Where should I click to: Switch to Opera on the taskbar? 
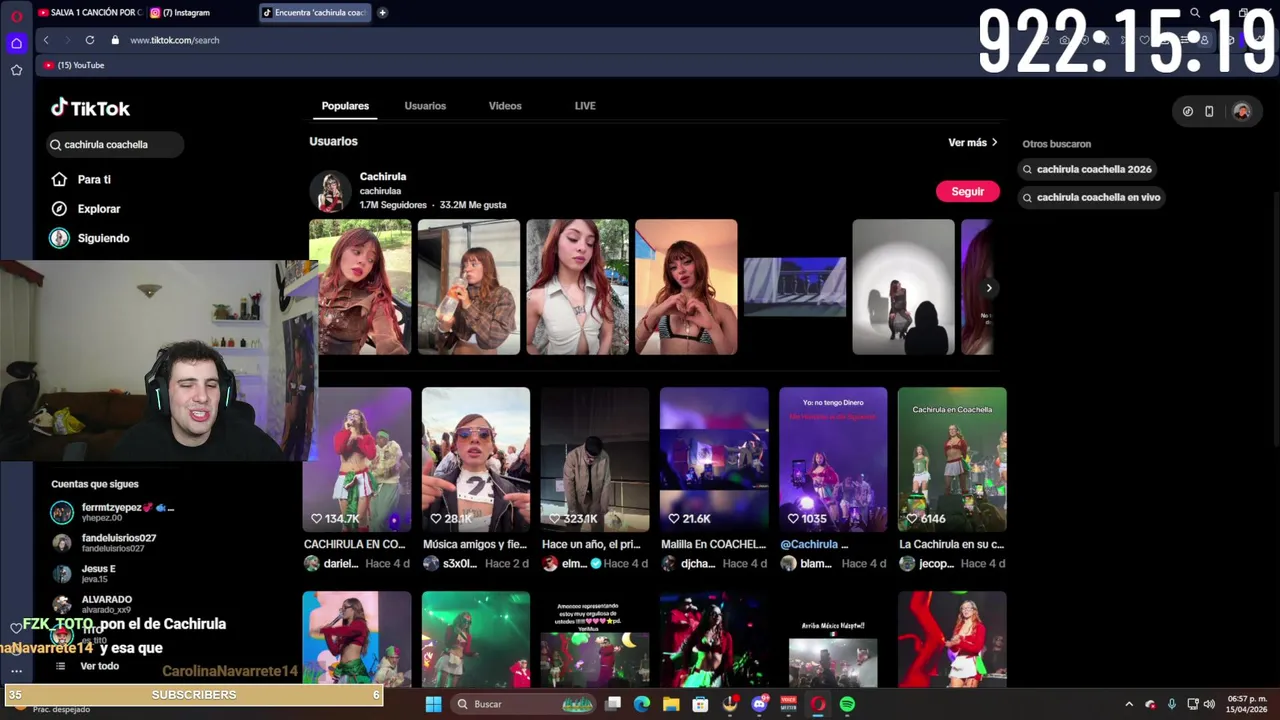(818, 704)
